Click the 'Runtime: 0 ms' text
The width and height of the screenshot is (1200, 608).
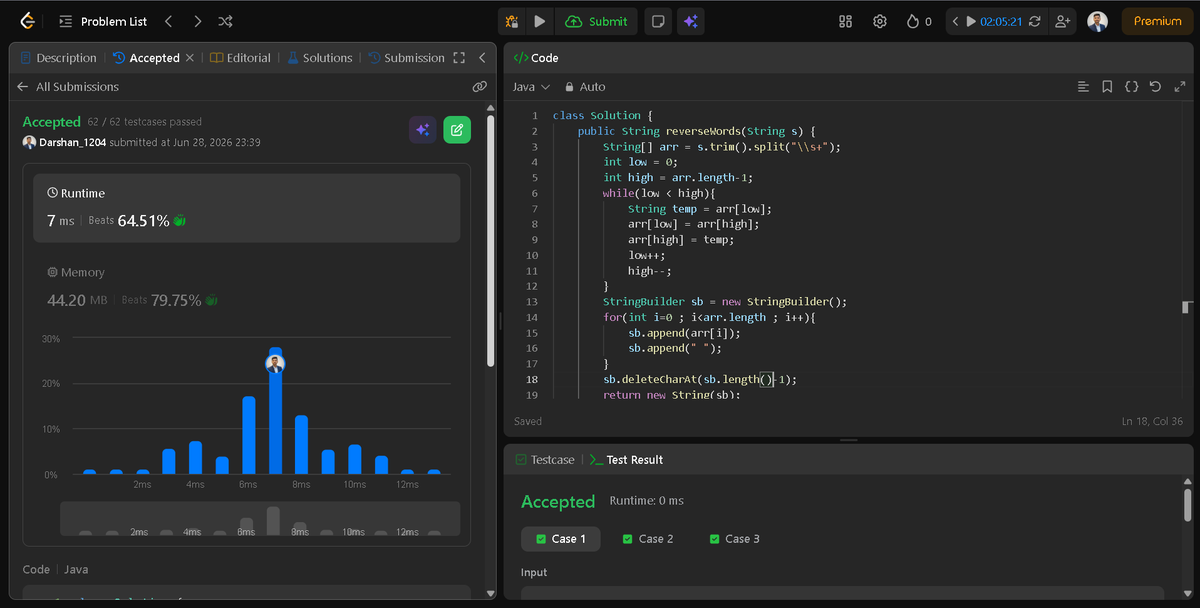click(x=647, y=500)
